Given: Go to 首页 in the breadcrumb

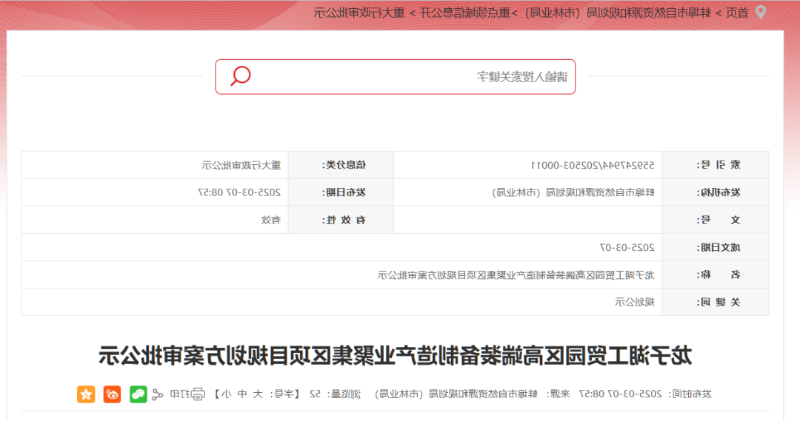Looking at the screenshot, I should pos(737,13).
